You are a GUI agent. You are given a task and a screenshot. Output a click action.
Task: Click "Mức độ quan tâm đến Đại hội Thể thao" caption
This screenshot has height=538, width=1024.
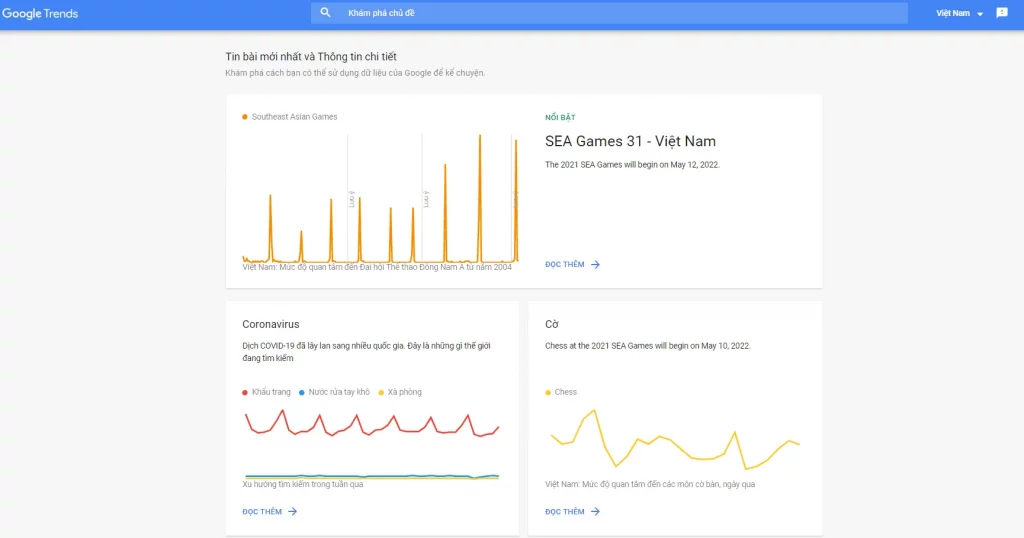[x=377, y=267]
